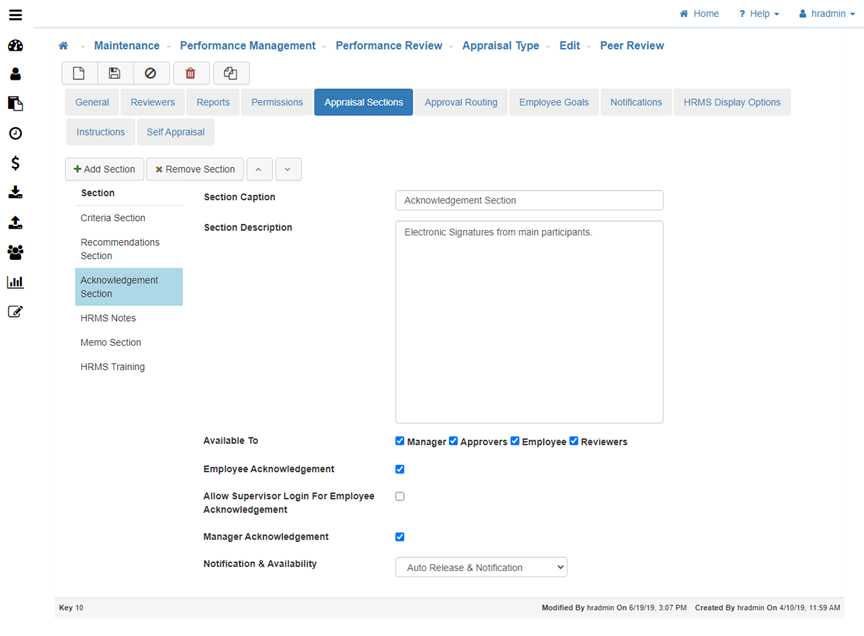Click the New document toolbar icon
This screenshot has height=636, width=864.
click(79, 73)
